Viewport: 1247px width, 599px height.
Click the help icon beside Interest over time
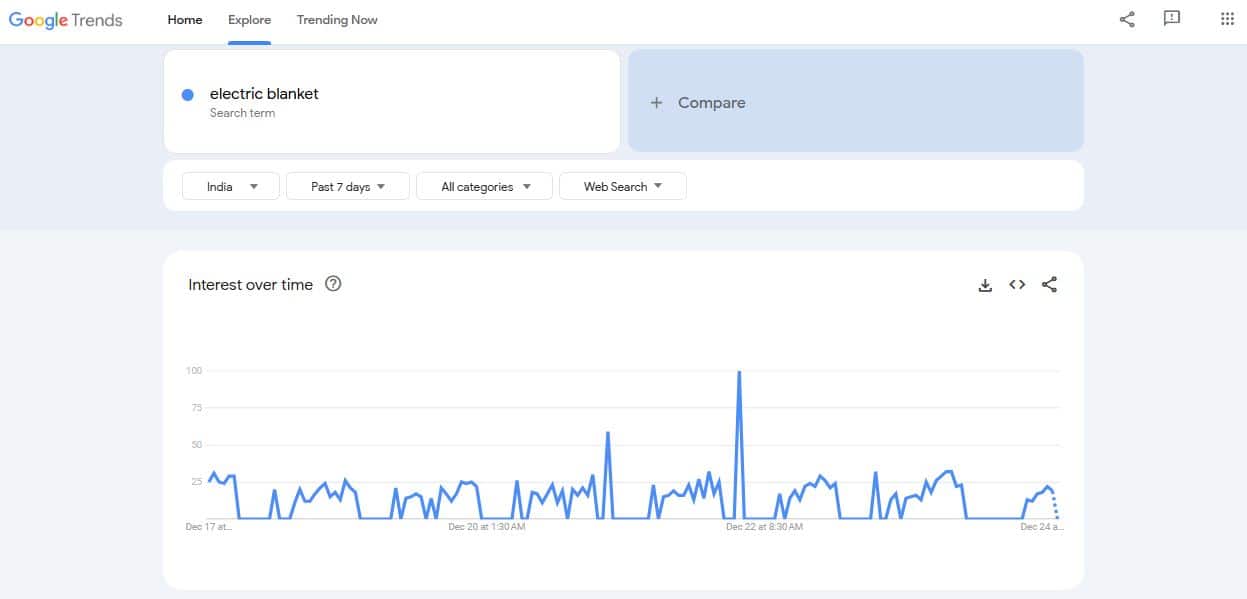click(x=334, y=284)
